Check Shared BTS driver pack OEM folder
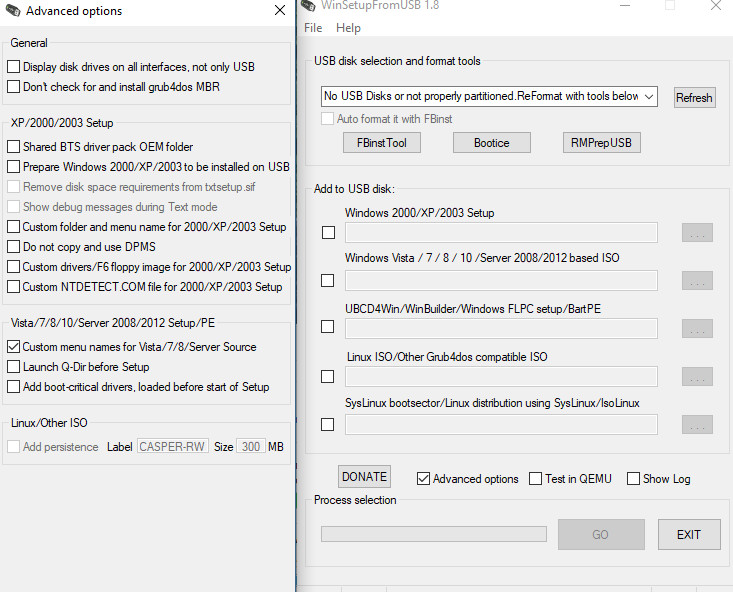The image size is (733, 592). tap(14, 147)
